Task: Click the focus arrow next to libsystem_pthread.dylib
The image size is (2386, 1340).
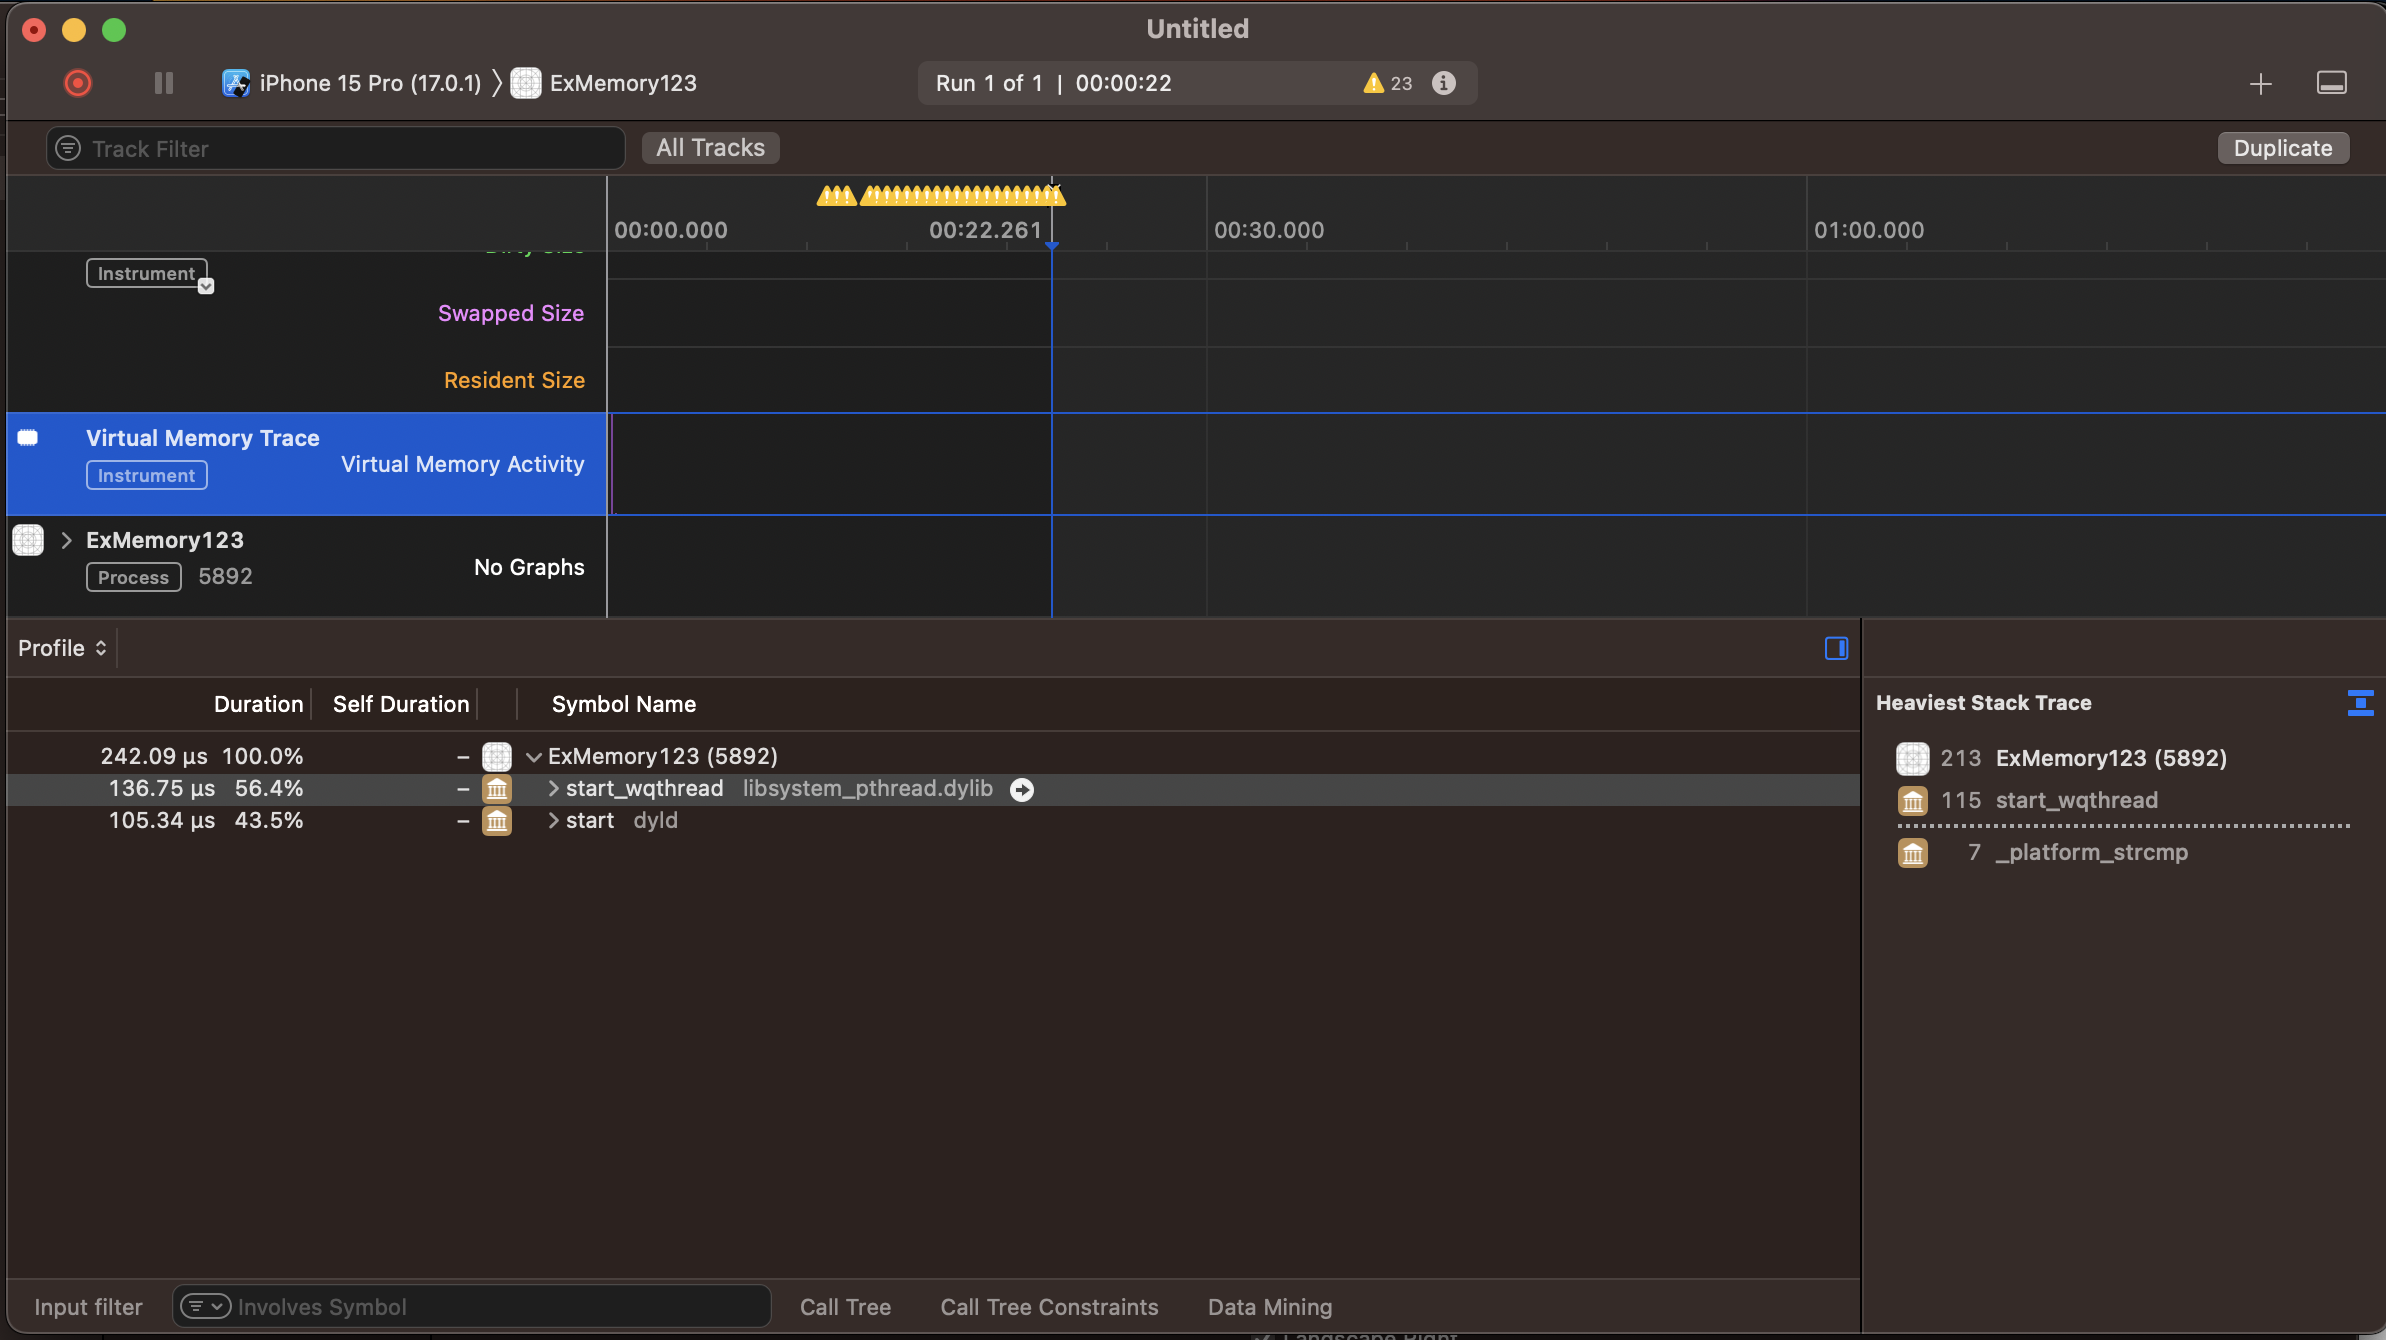Action: click(1021, 789)
